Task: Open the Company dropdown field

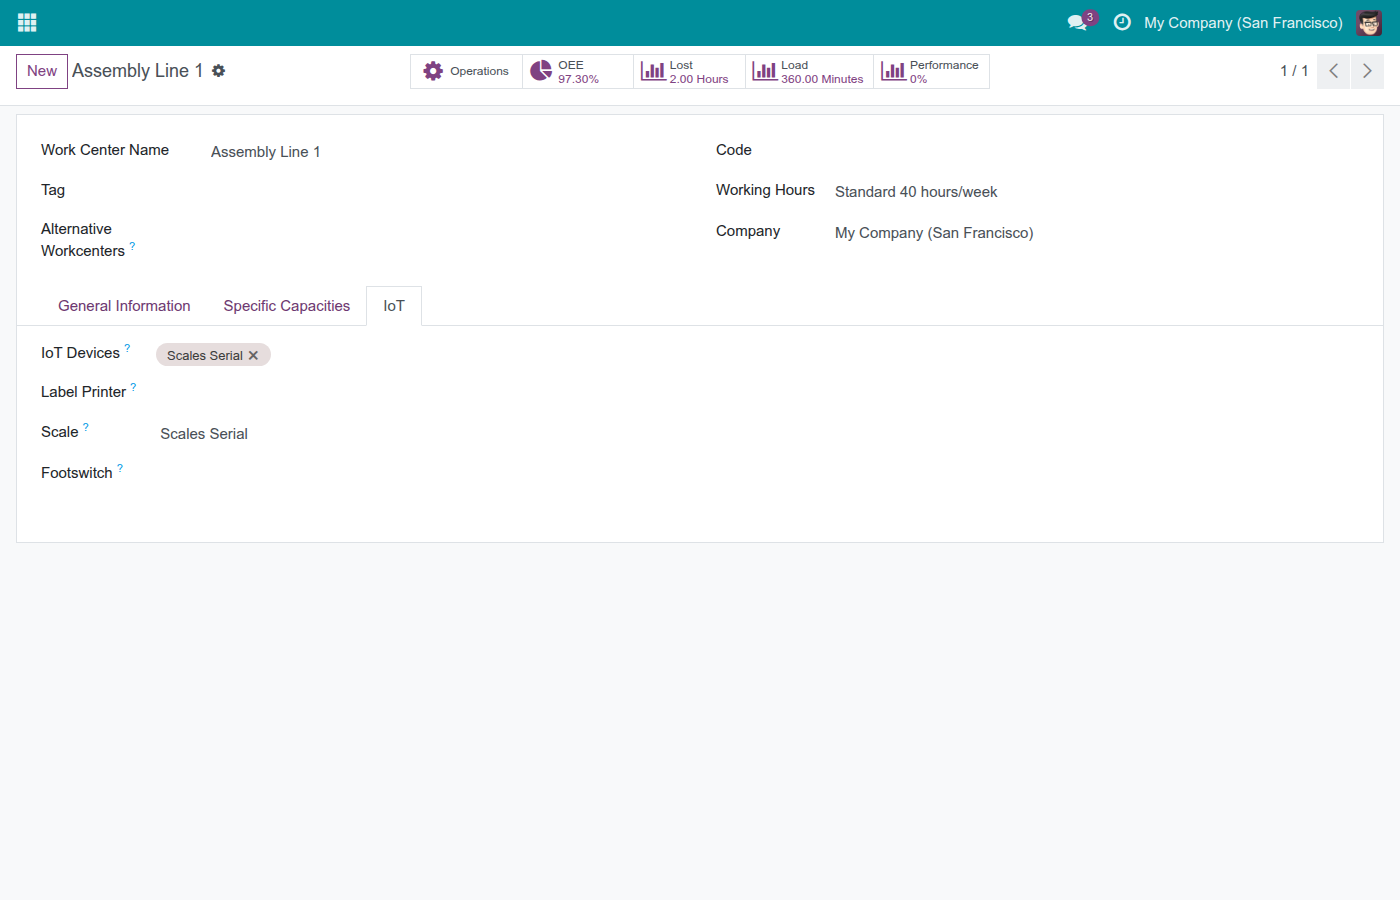Action: tap(1095, 233)
